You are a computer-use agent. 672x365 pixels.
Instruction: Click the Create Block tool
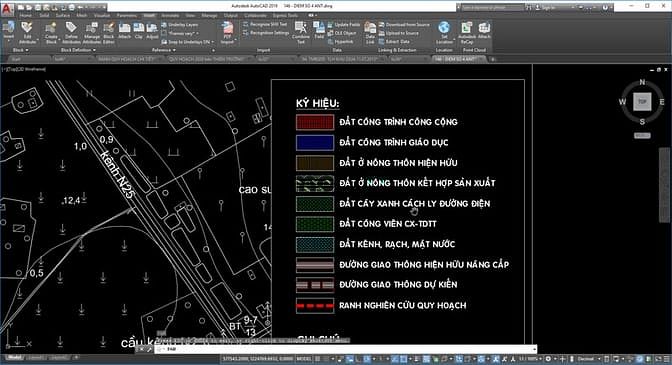pos(51,33)
